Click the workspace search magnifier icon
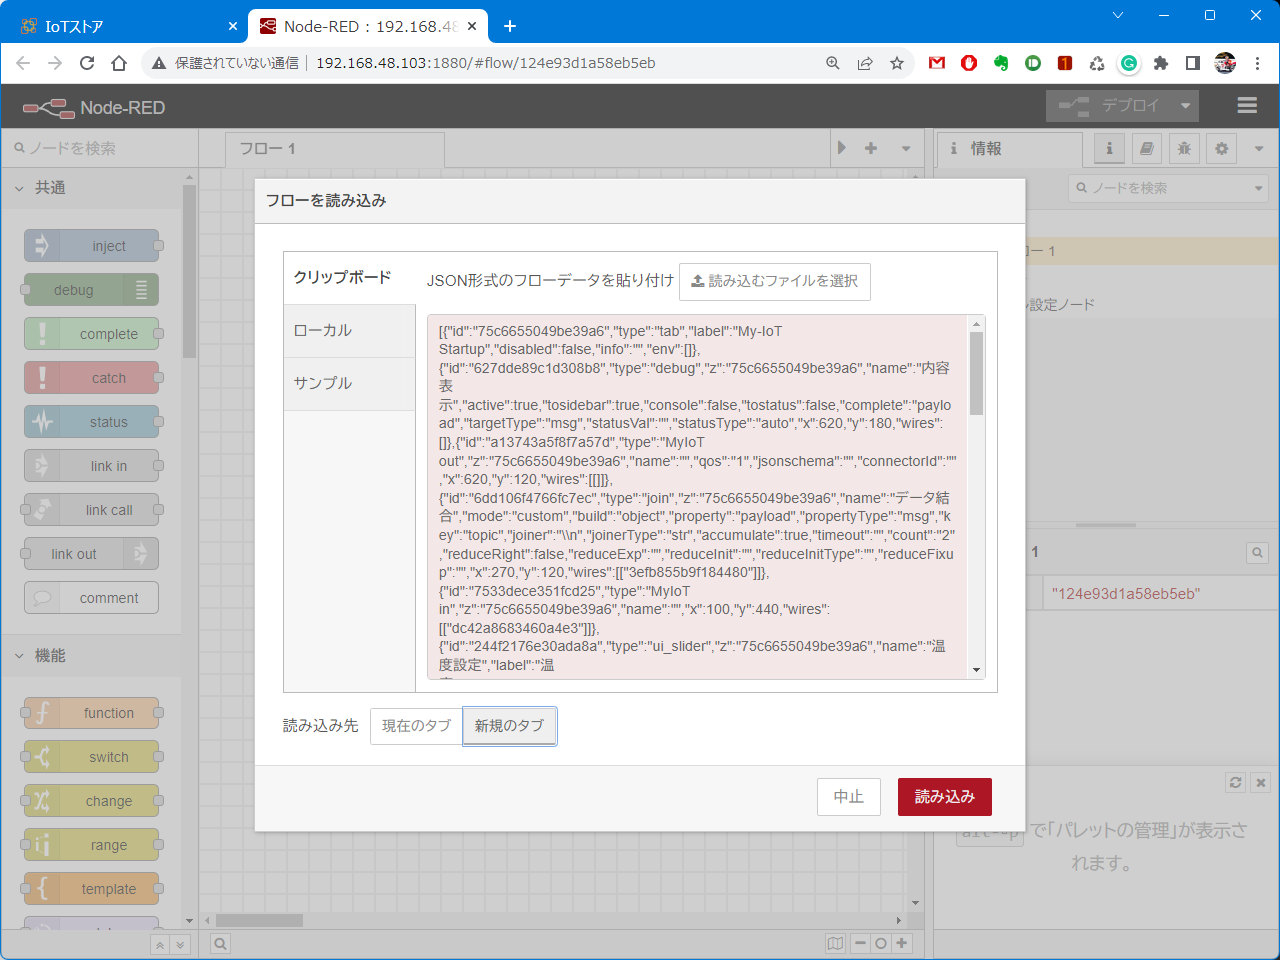Screen dimensions: 1280x960 (220, 943)
